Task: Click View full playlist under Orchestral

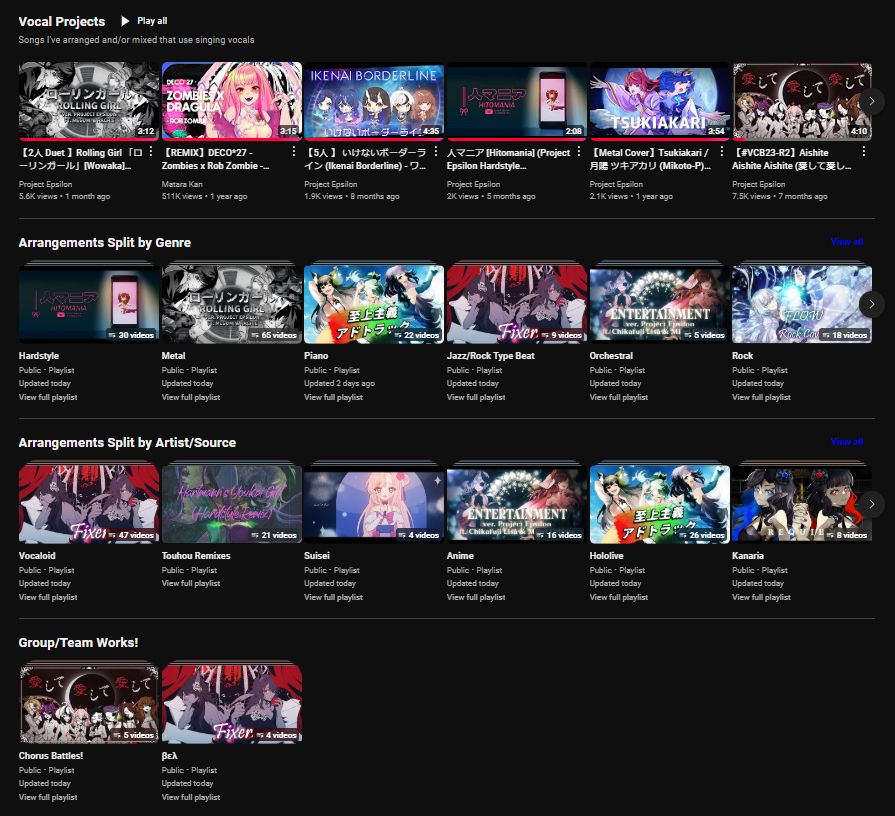Action: 619,397
